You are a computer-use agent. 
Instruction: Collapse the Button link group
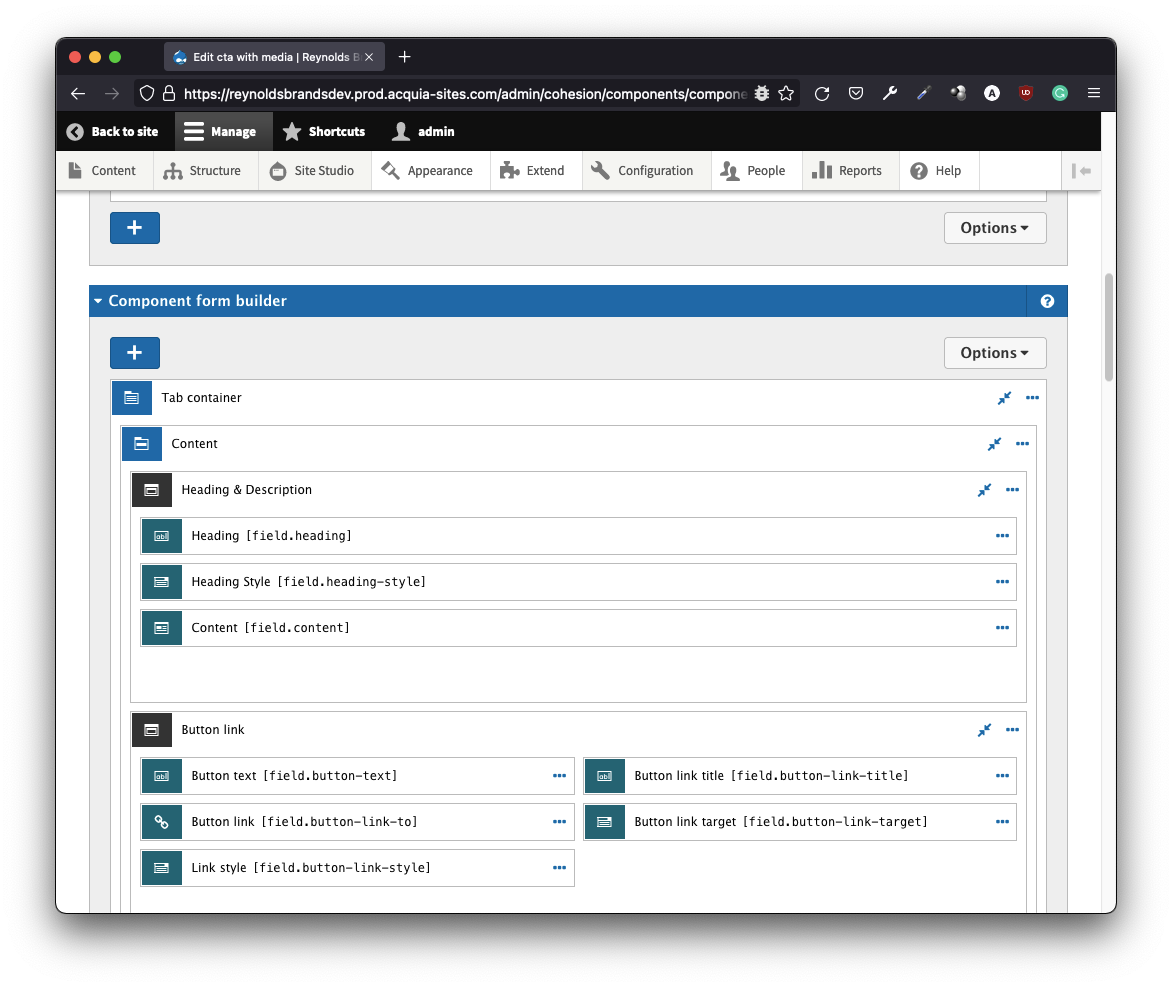click(x=984, y=730)
